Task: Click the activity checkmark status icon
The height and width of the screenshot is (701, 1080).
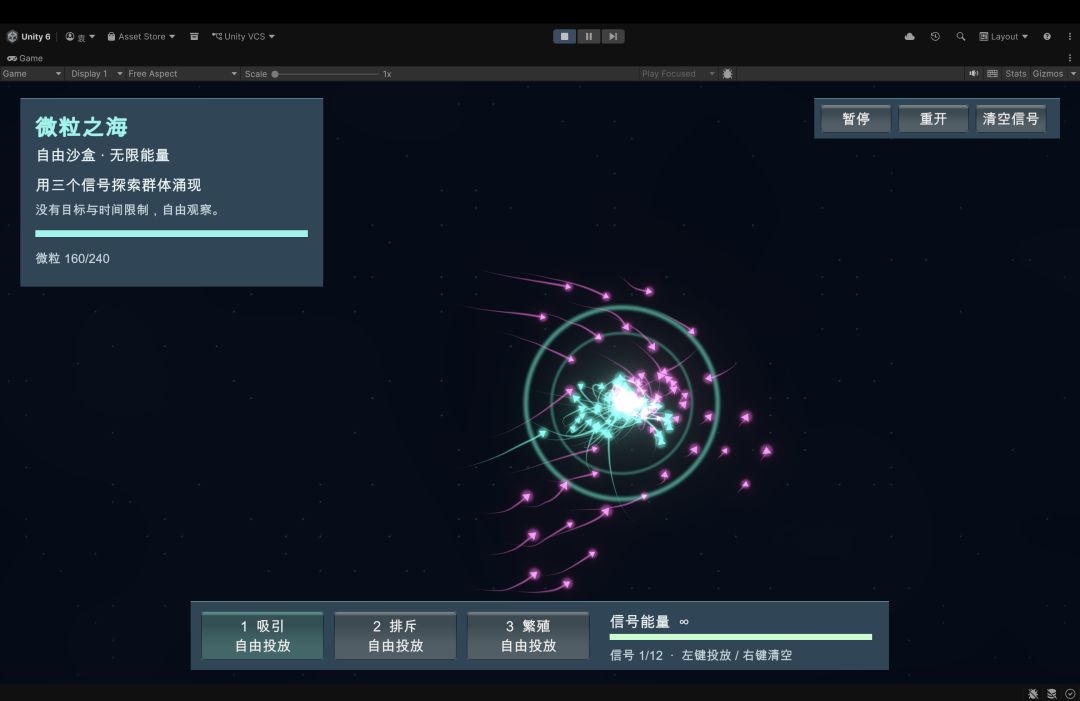Action: click(x=1070, y=693)
